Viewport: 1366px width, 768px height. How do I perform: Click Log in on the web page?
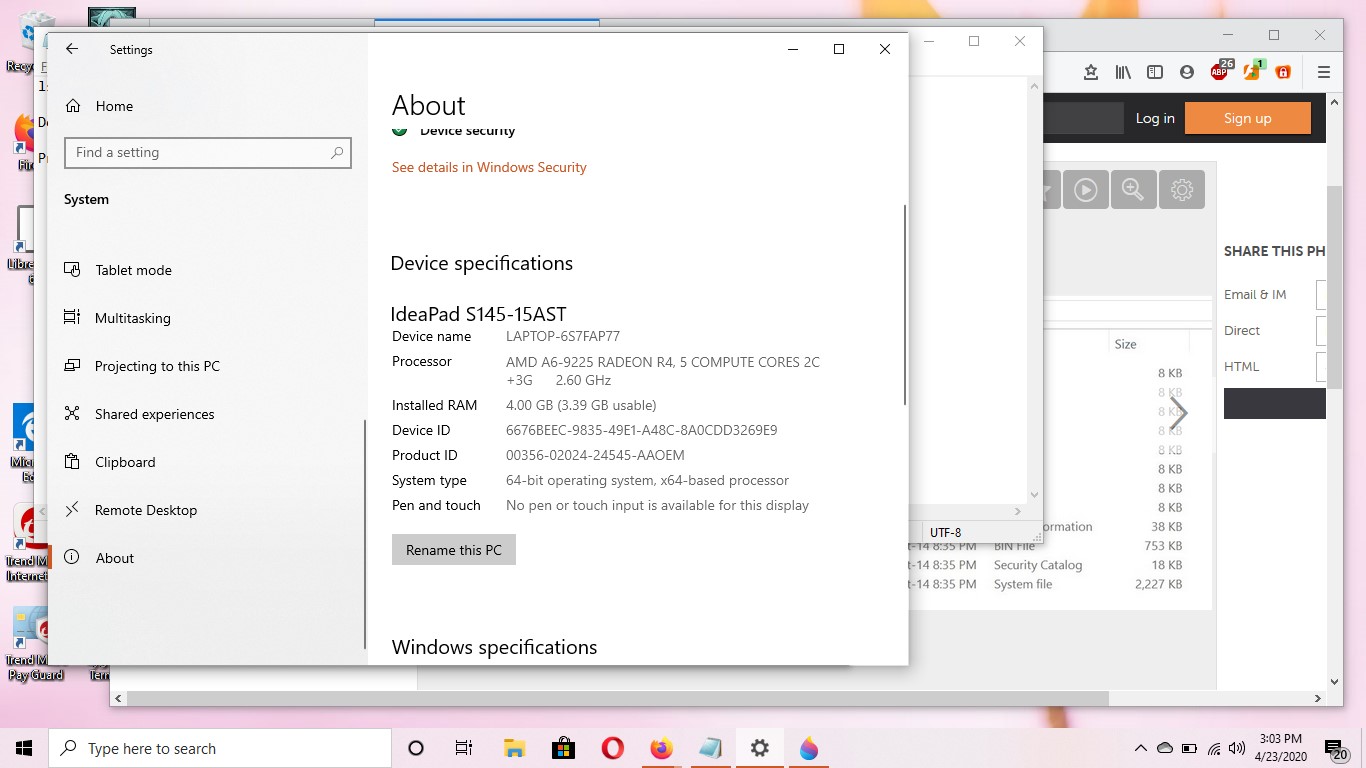pos(1155,118)
